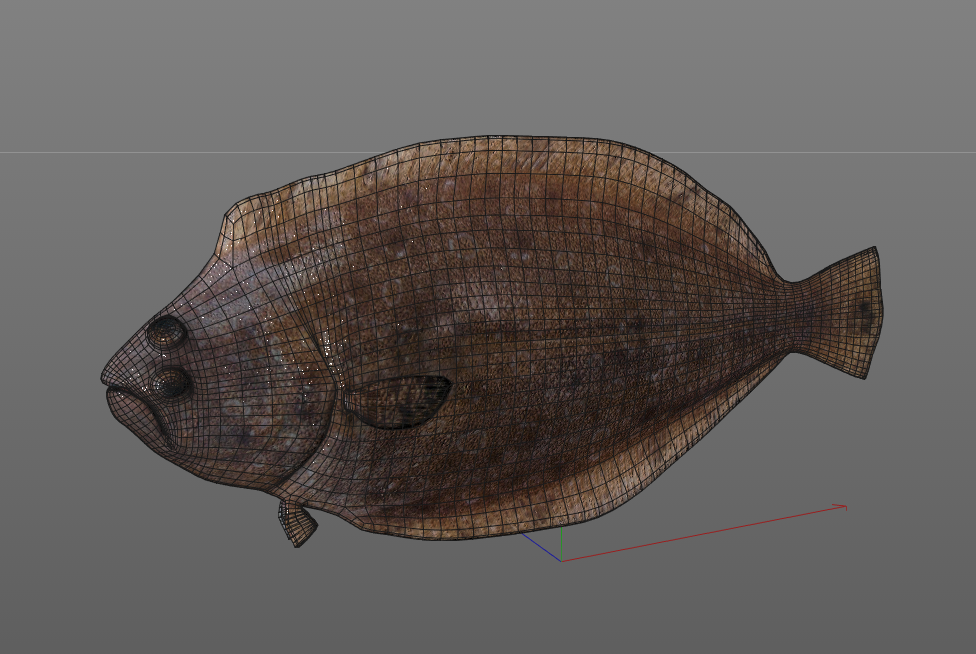The image size is (976, 654).
Task: Select the dark pectoral fin on the fish
Action: point(398,401)
